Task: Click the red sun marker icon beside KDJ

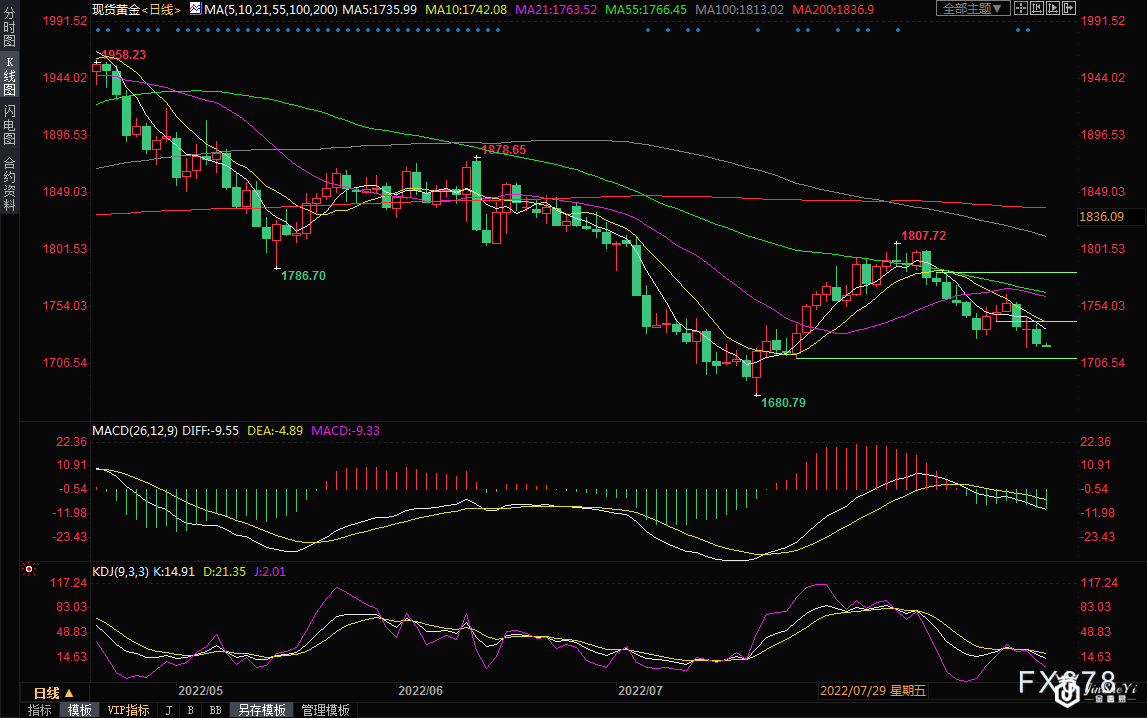Action: tap(29, 571)
